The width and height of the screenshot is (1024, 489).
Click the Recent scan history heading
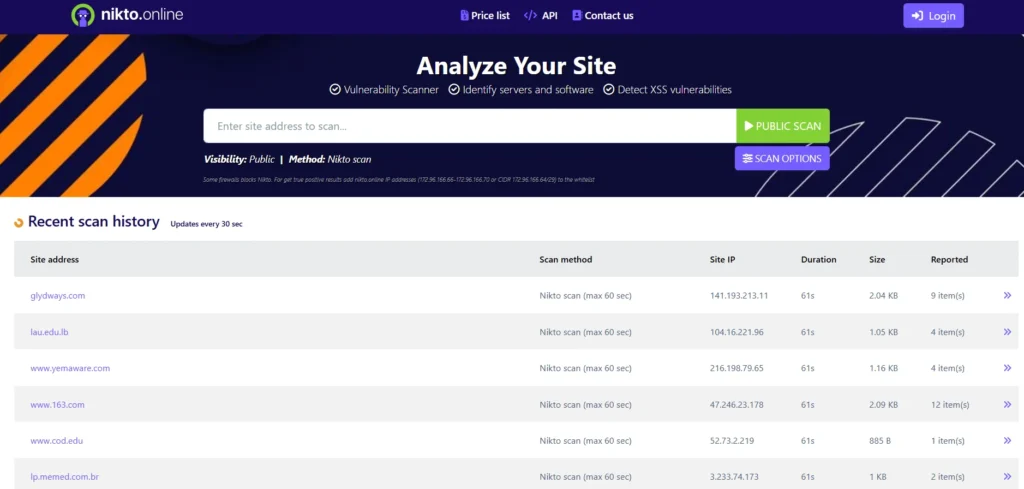click(93, 222)
